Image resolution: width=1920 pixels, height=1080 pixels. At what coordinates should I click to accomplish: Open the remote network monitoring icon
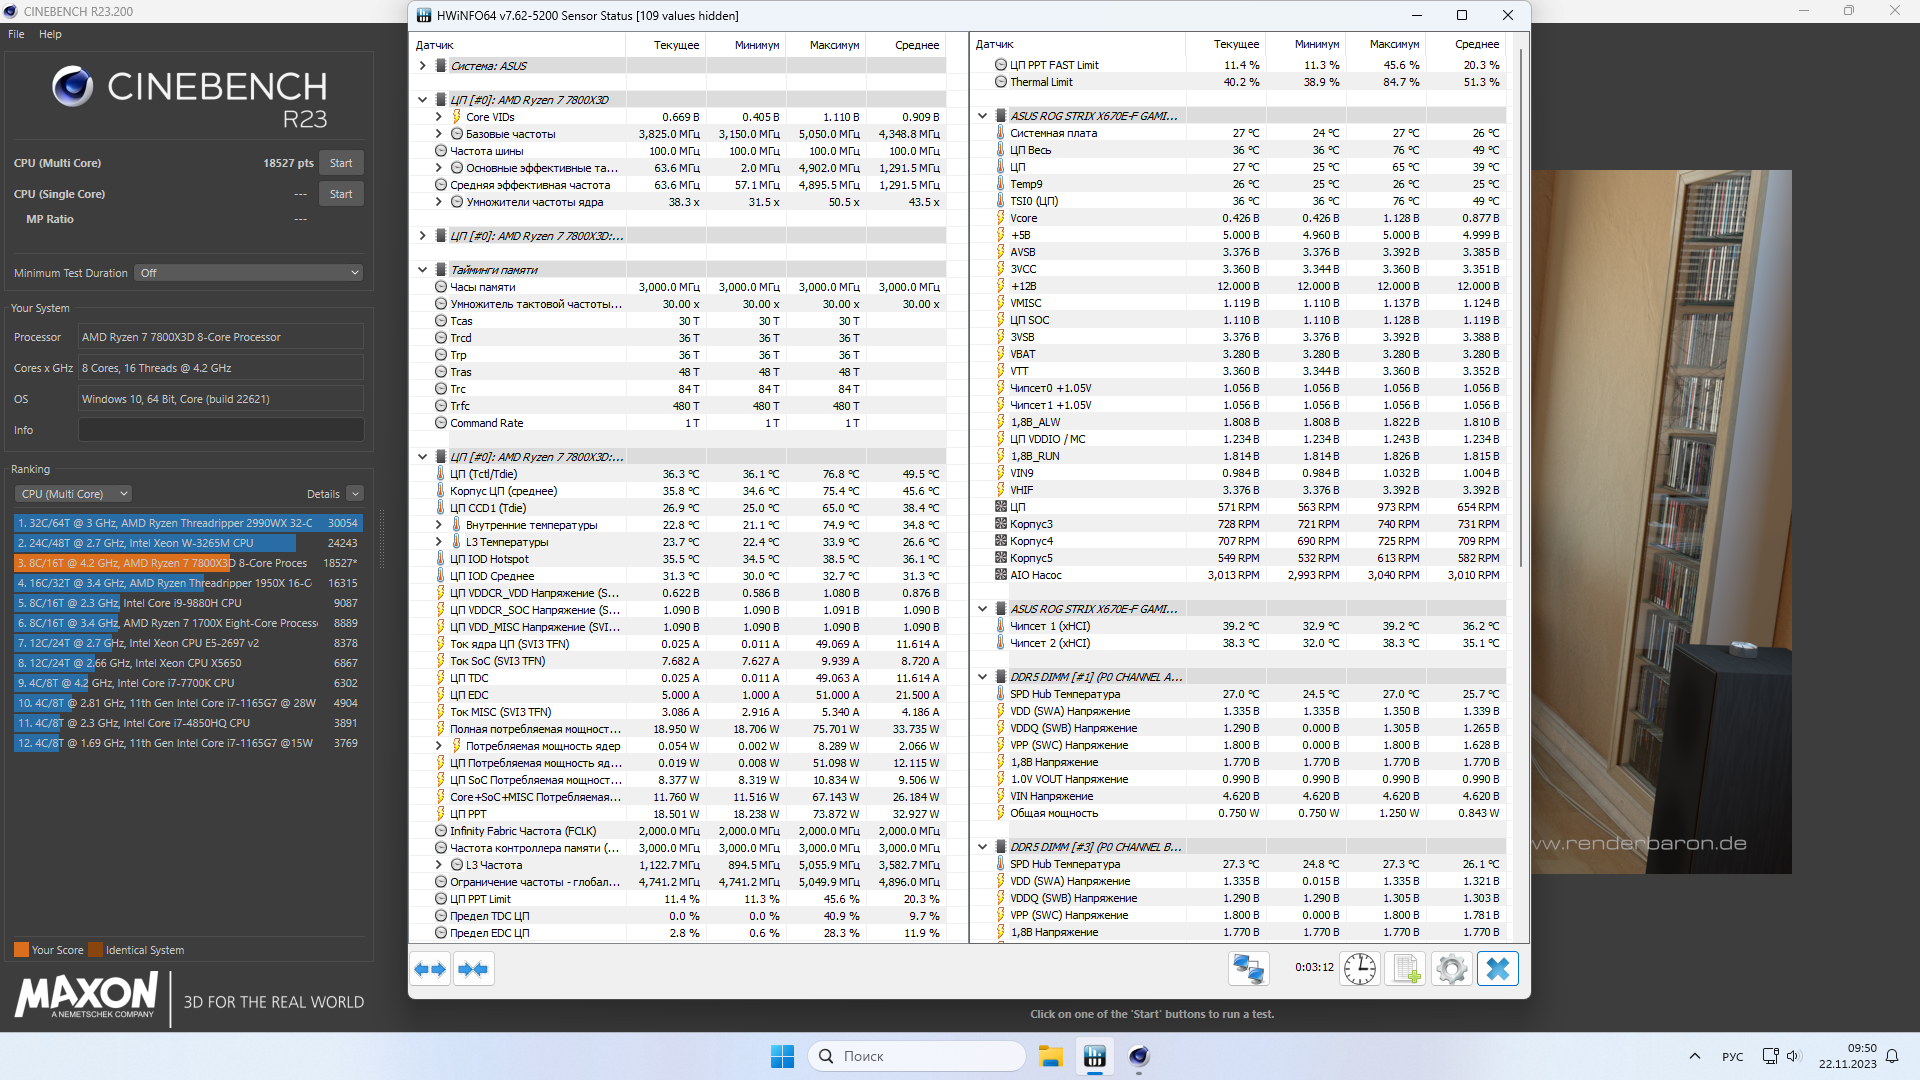1248,969
